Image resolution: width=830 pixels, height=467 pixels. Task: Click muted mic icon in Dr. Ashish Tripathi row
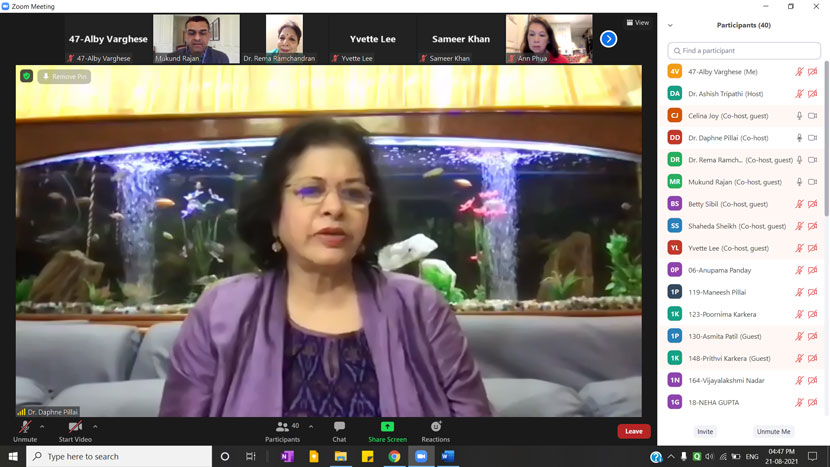pyautogui.click(x=799, y=94)
